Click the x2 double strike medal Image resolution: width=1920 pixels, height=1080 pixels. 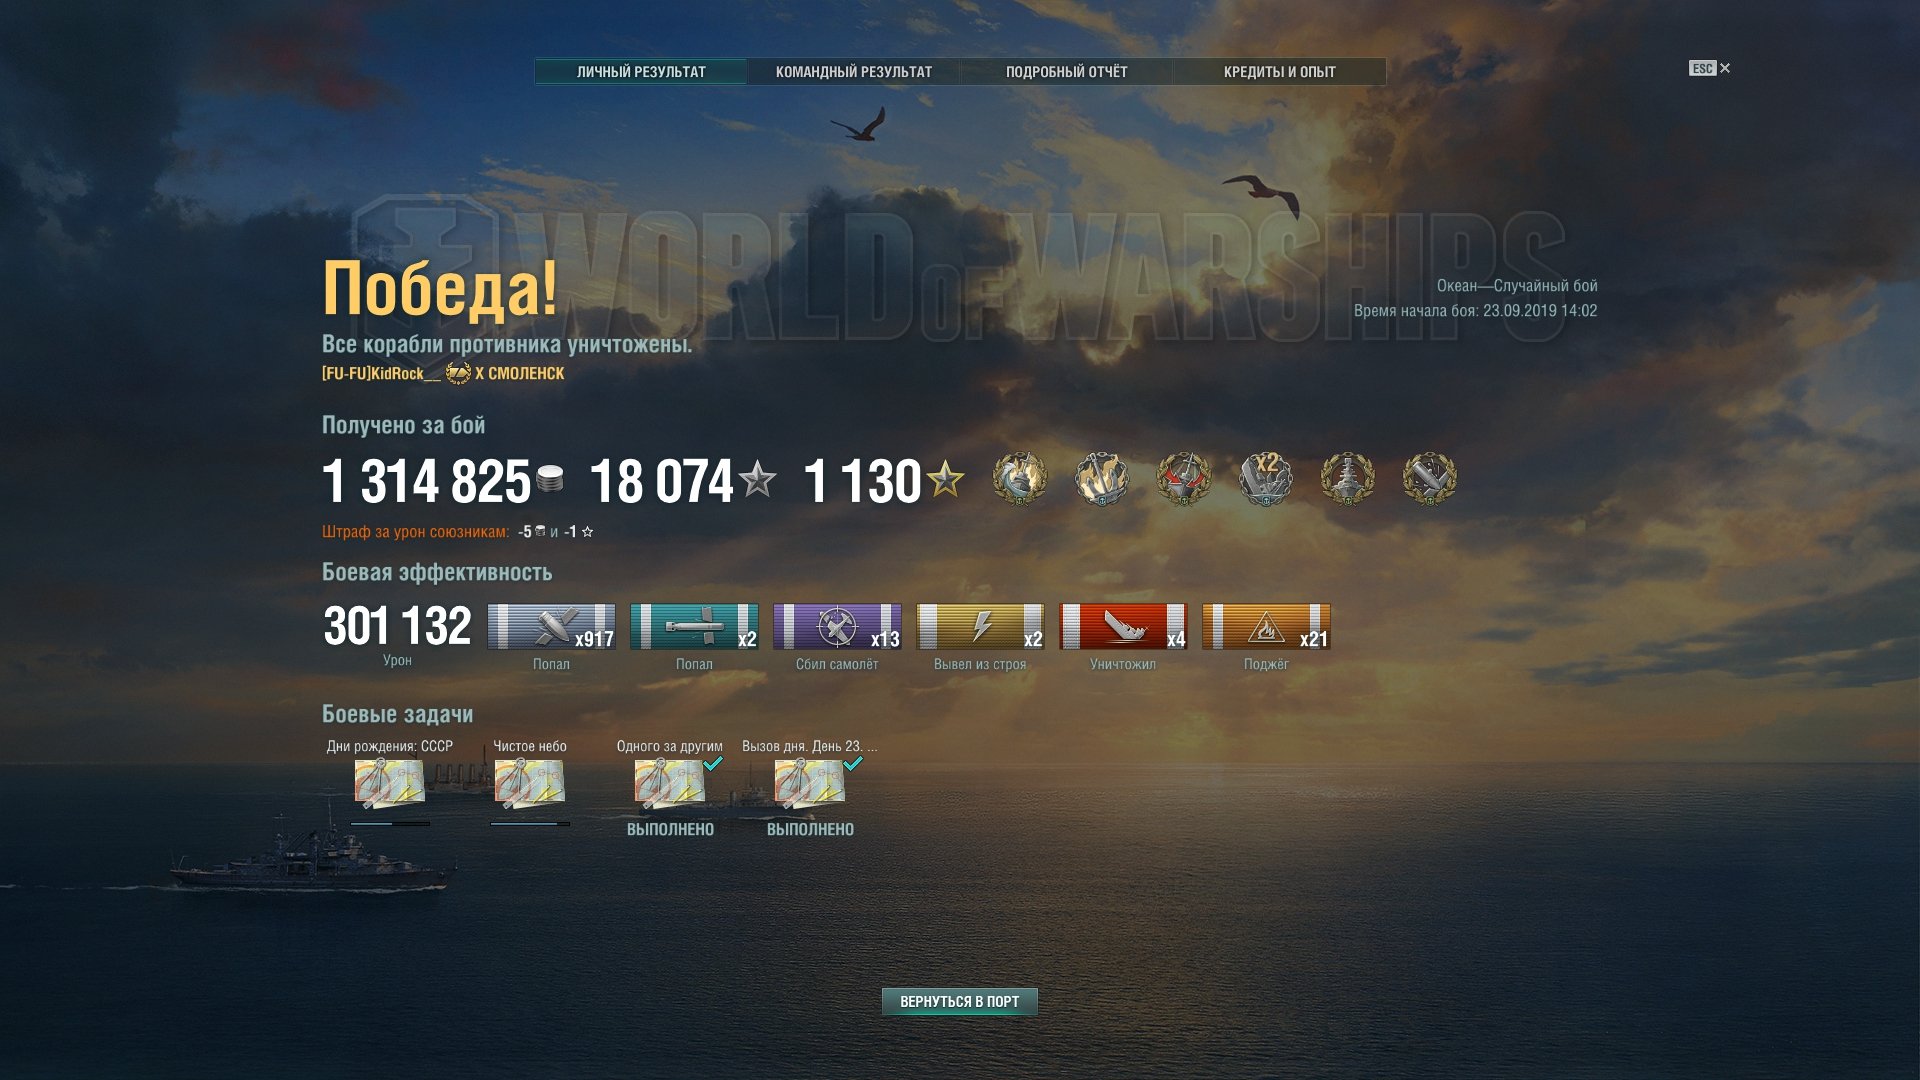[1265, 478]
